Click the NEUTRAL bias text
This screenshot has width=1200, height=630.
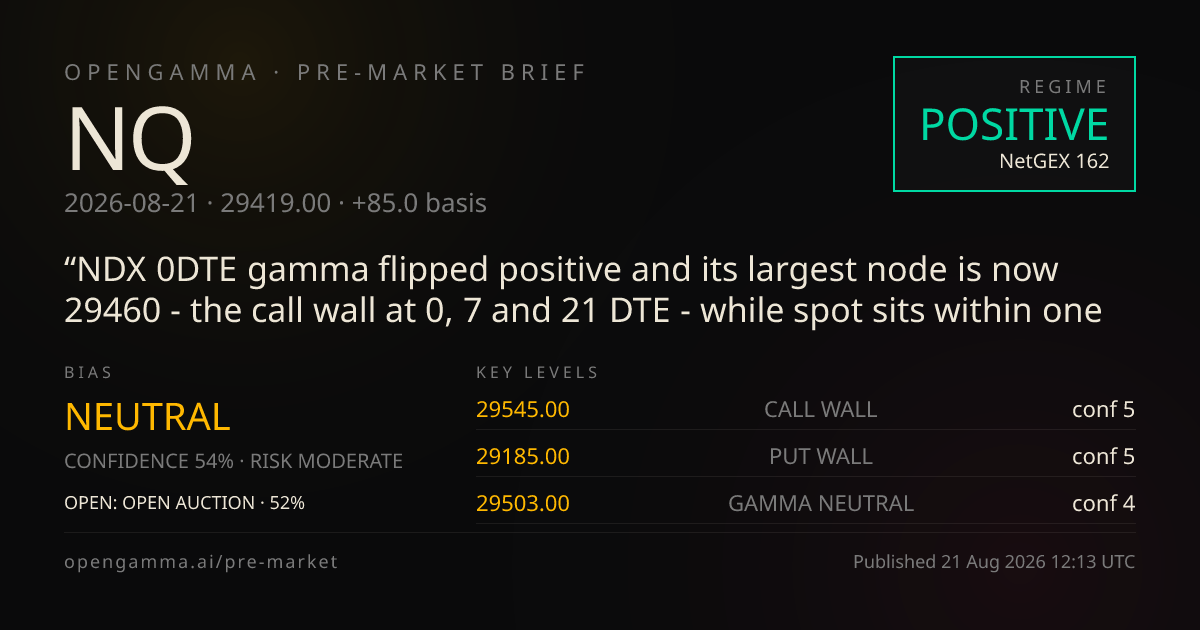click(x=148, y=416)
